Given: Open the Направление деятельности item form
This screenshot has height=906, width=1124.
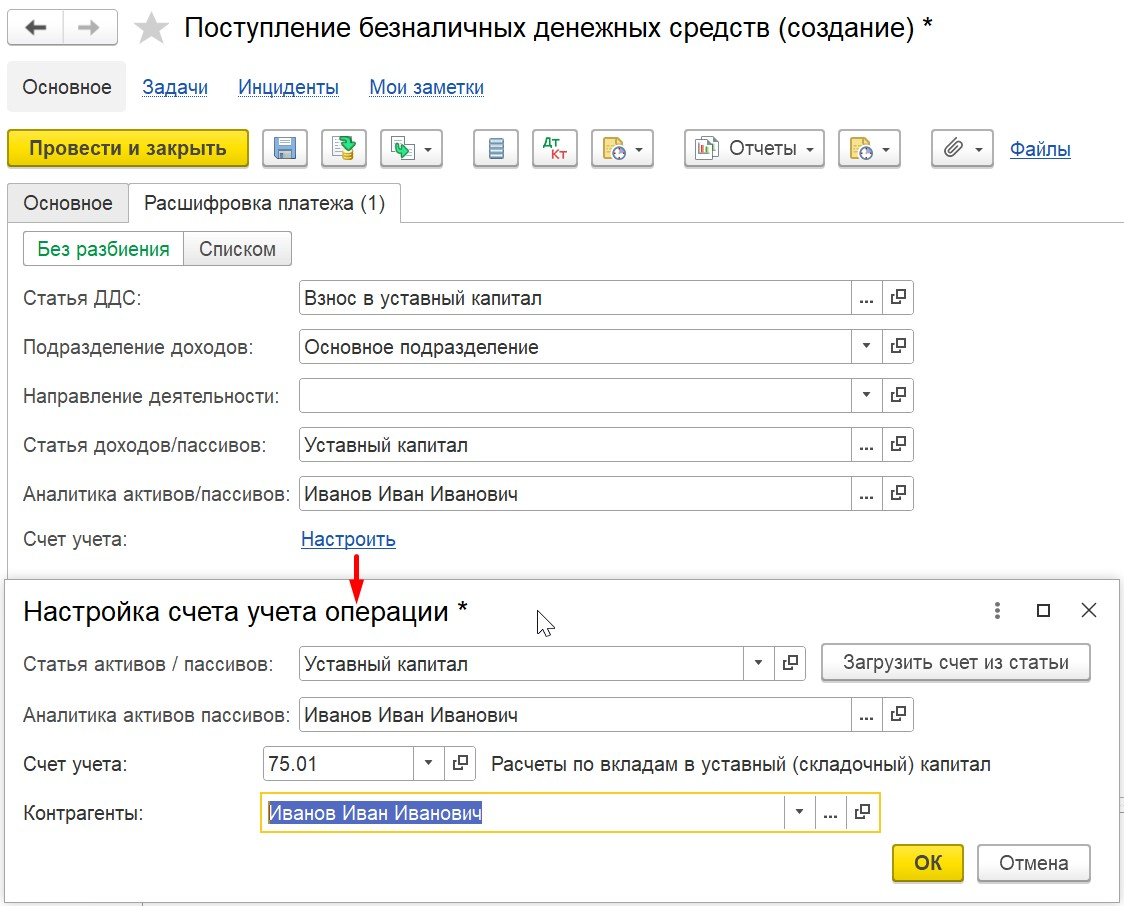Looking at the screenshot, I should (x=897, y=396).
